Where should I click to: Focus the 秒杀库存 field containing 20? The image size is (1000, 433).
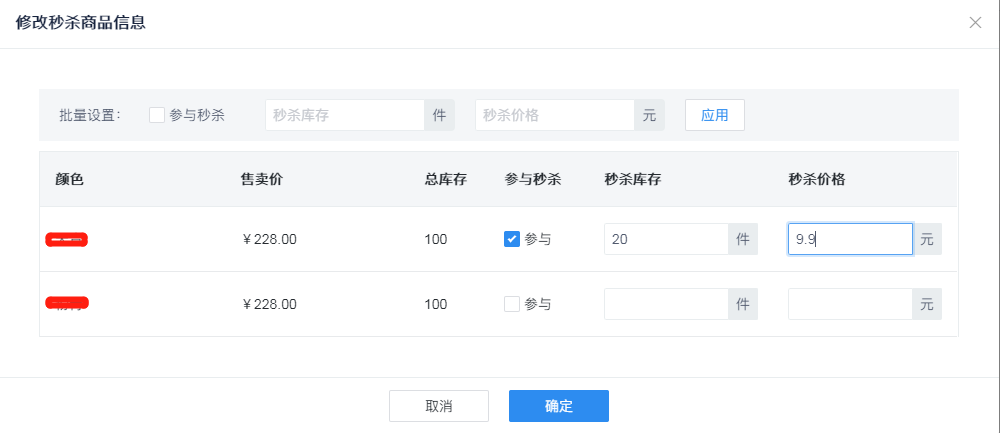[x=666, y=239]
